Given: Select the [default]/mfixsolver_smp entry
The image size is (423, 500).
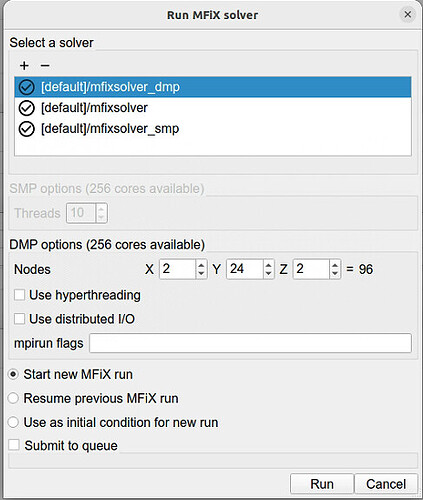Looking at the screenshot, I should pos(213,129).
